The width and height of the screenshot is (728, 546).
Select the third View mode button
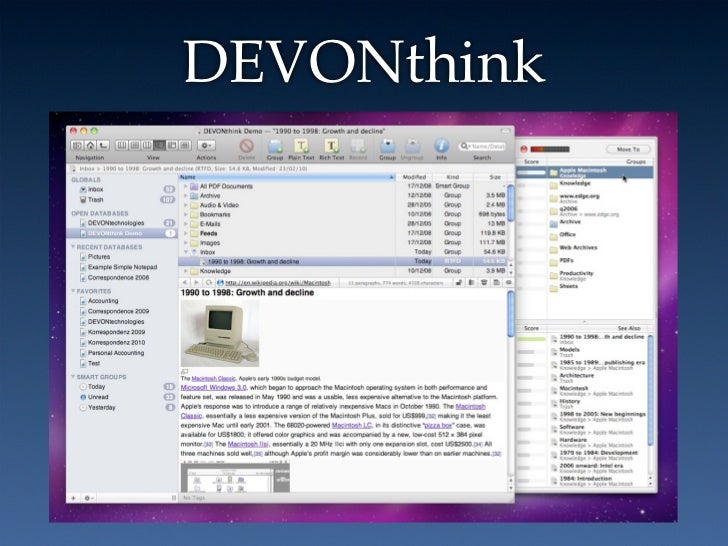click(147, 145)
